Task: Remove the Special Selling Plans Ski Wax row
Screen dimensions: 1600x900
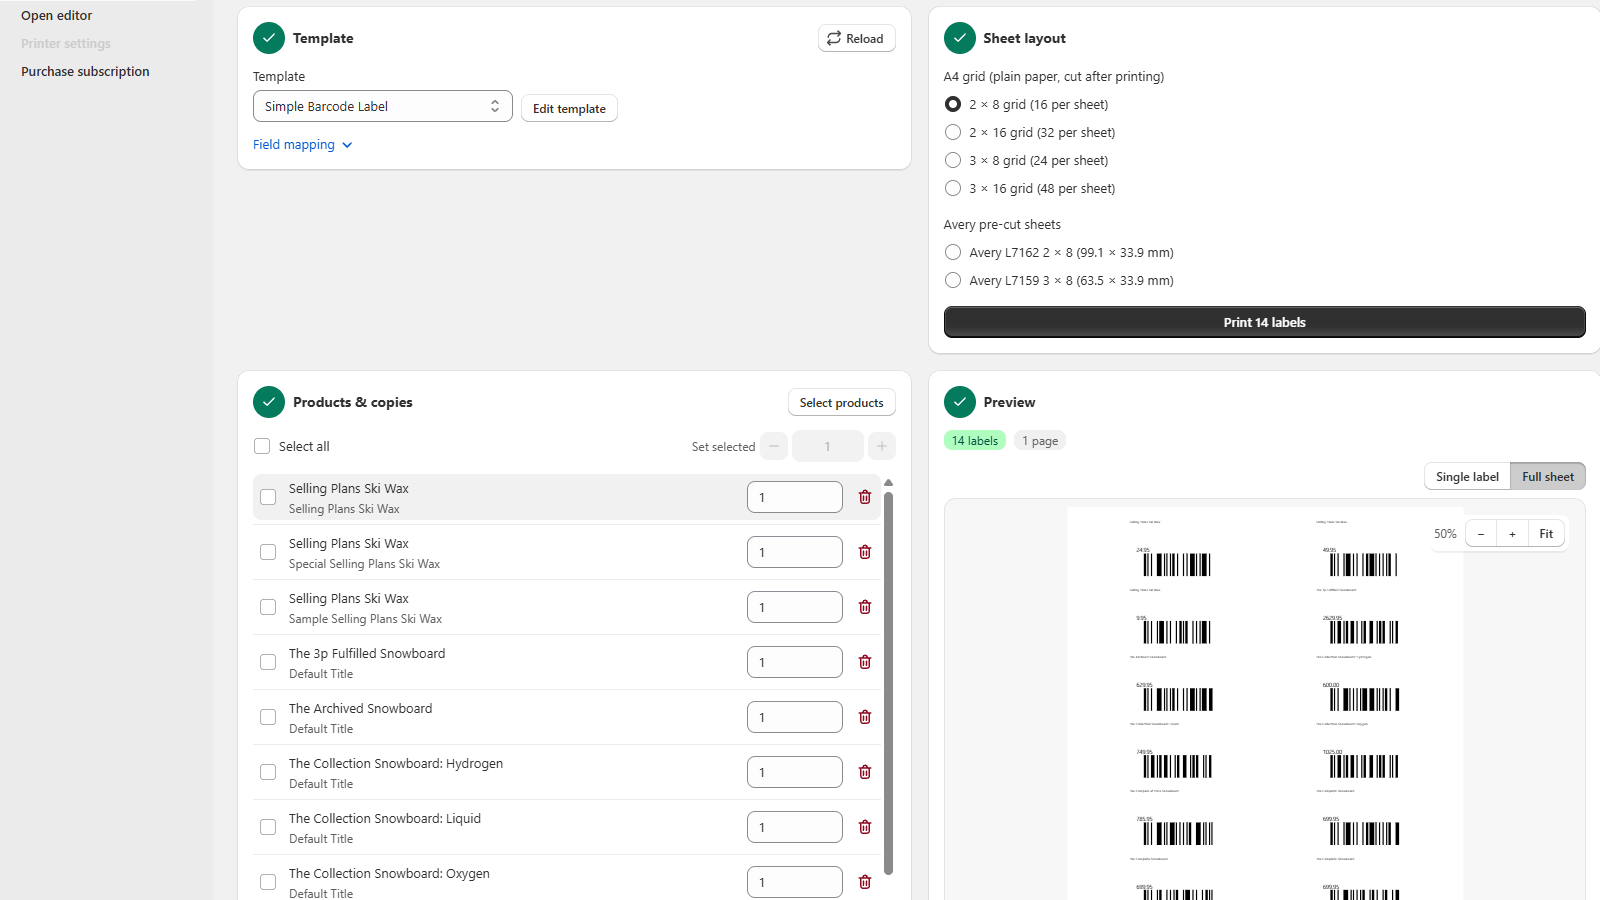Action: point(865,552)
